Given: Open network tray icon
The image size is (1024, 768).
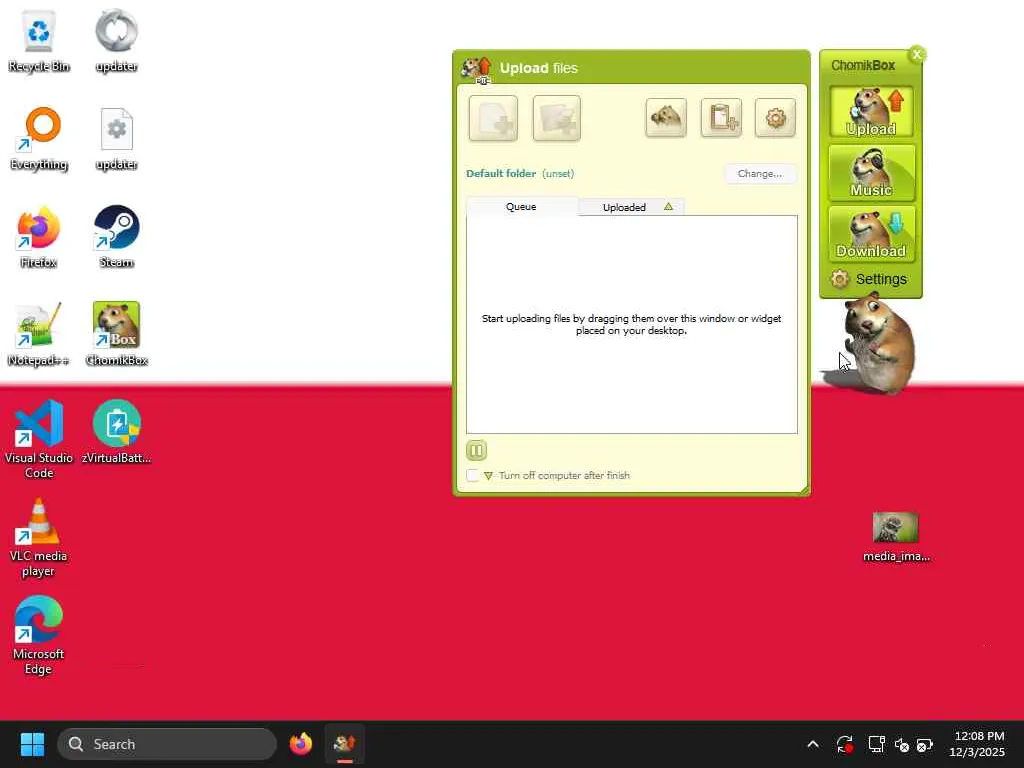Looking at the screenshot, I should (876, 744).
